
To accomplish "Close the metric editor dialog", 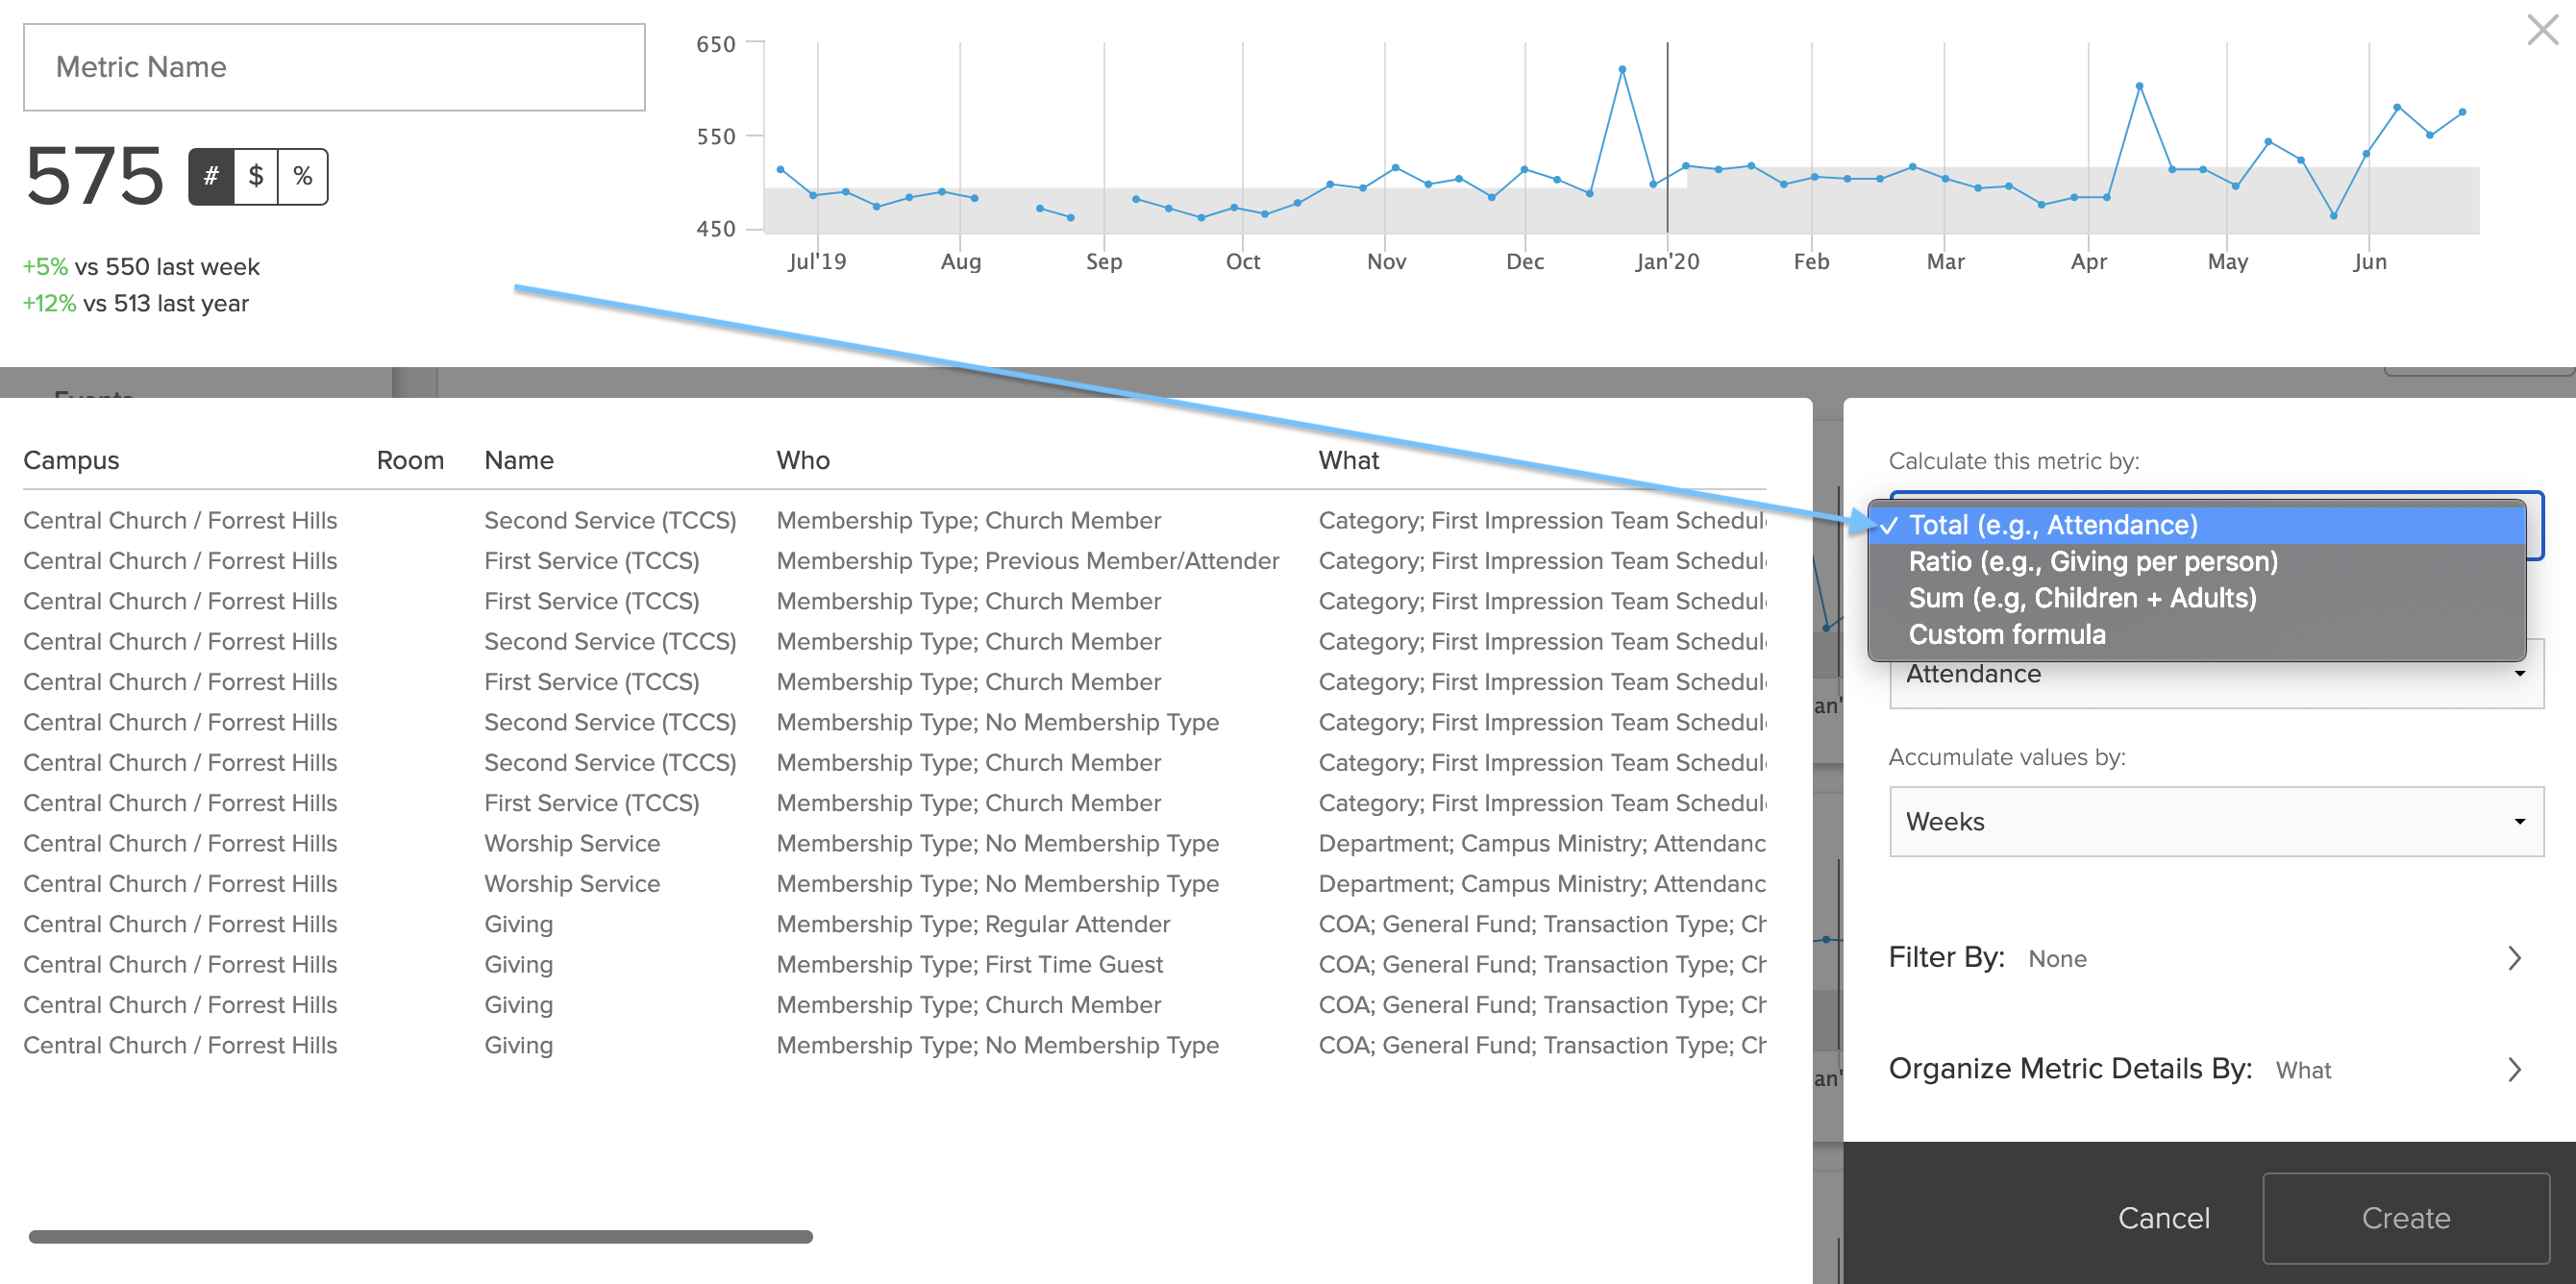I will [2541, 30].
